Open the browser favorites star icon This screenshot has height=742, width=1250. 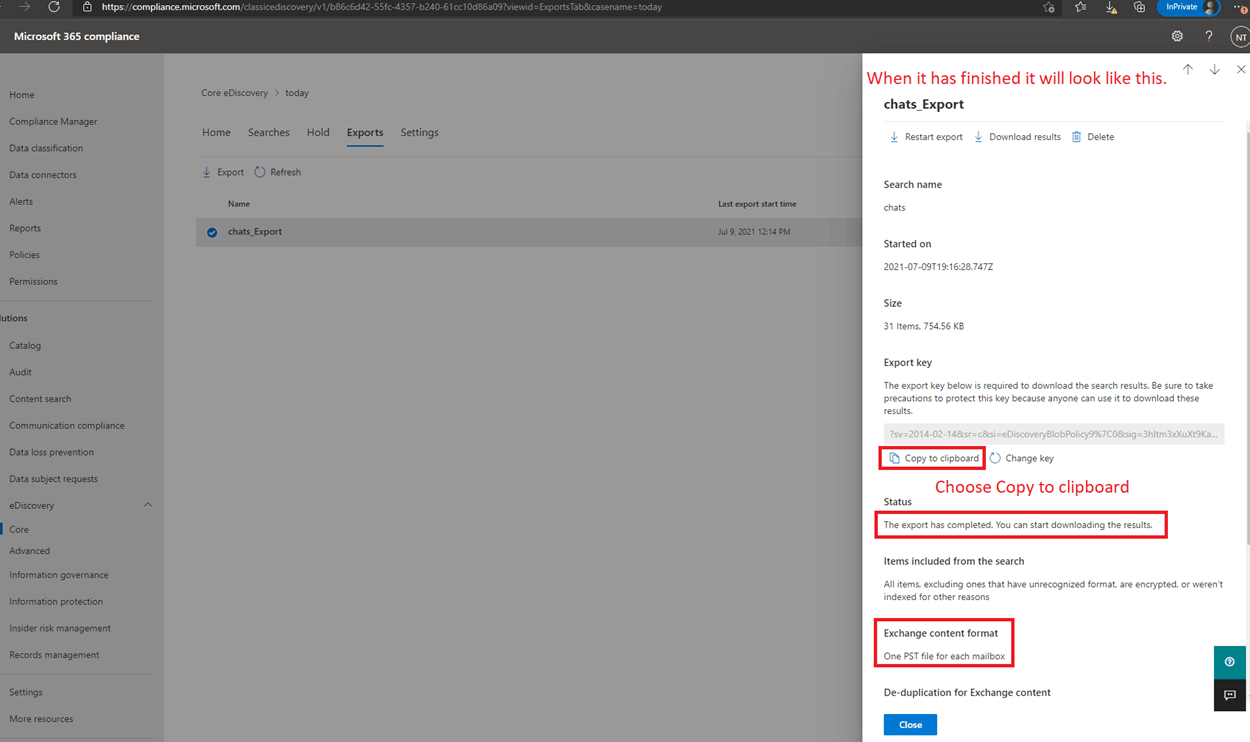tap(1080, 7)
